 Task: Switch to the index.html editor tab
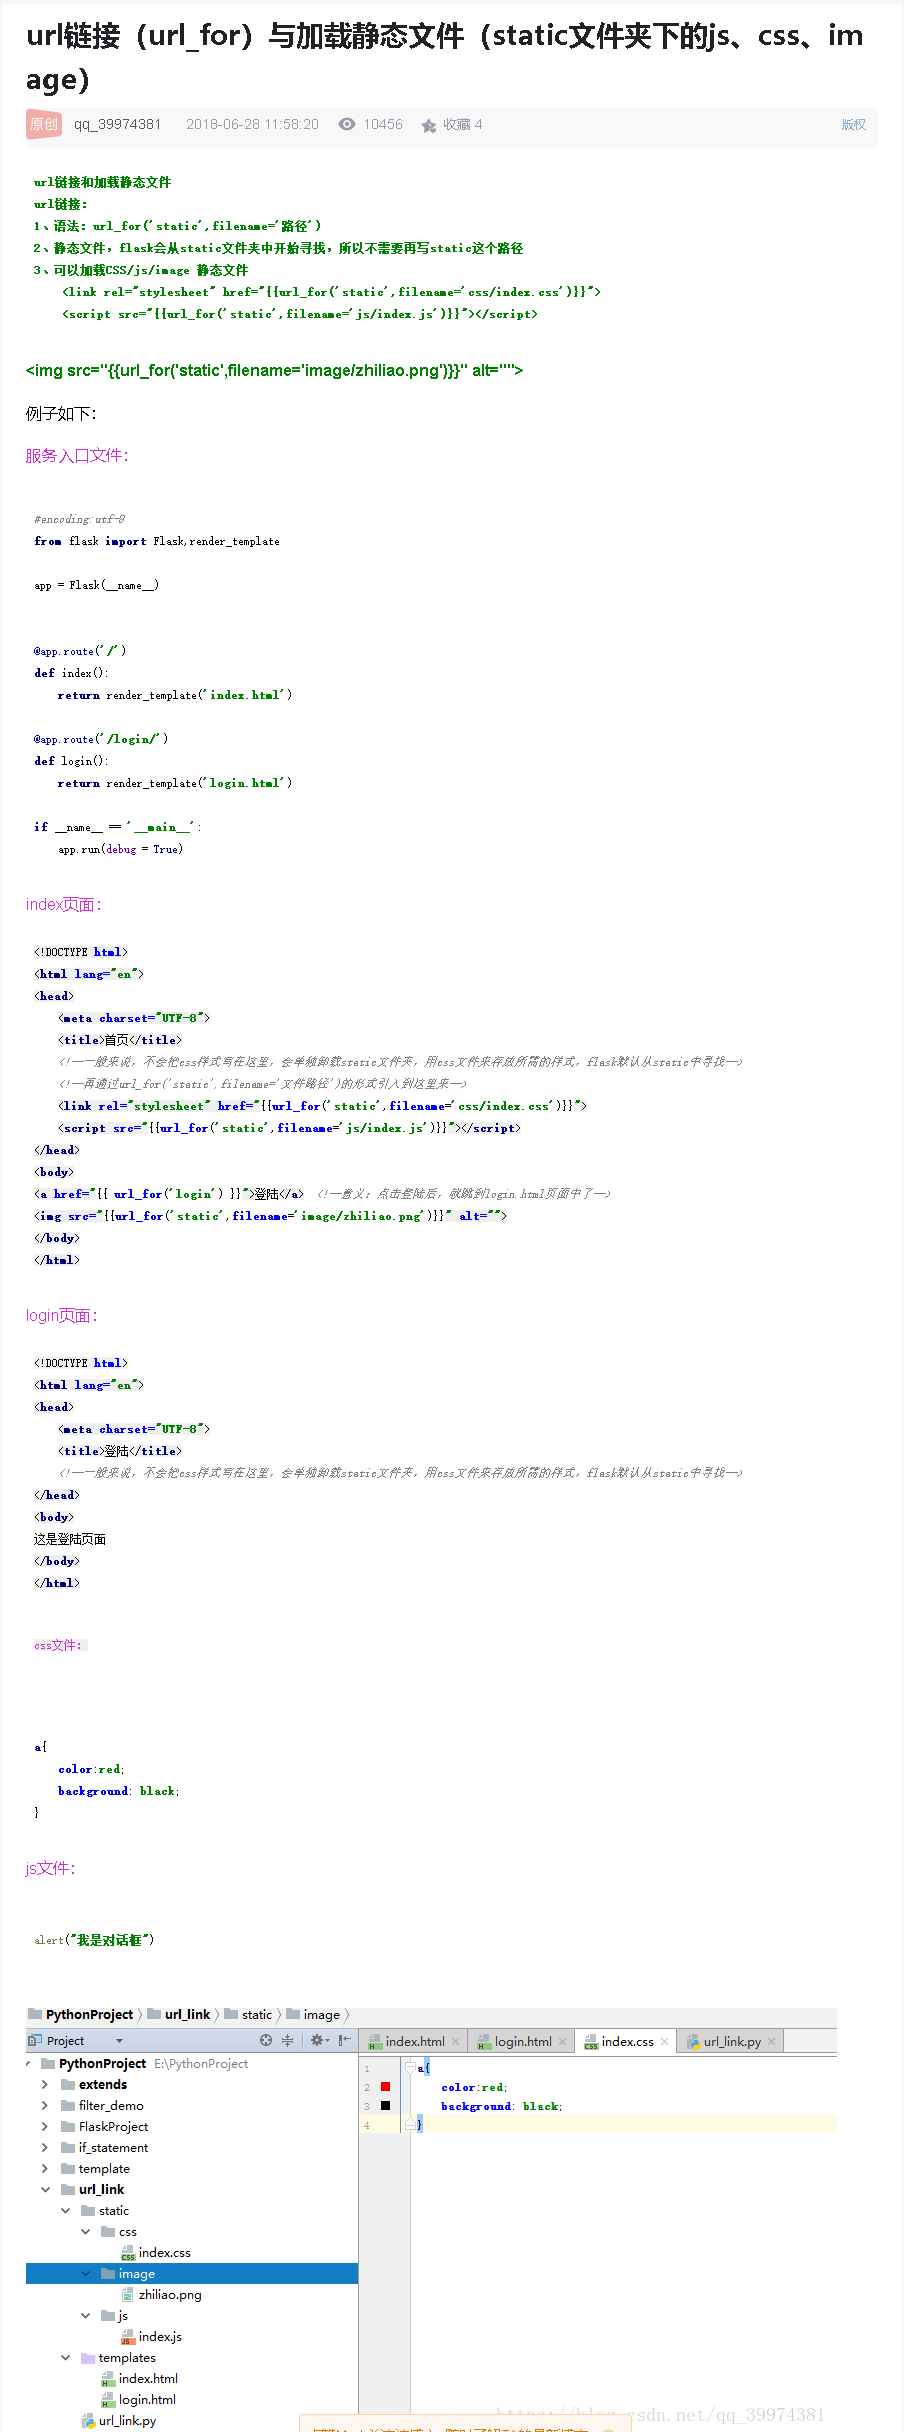point(414,2041)
